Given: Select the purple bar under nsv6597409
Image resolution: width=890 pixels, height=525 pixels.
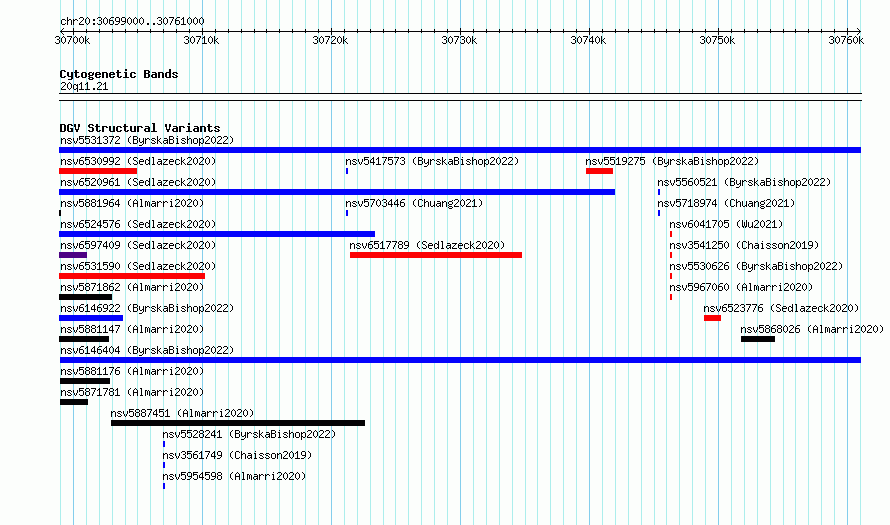Looking at the screenshot, I should pos(73,255).
